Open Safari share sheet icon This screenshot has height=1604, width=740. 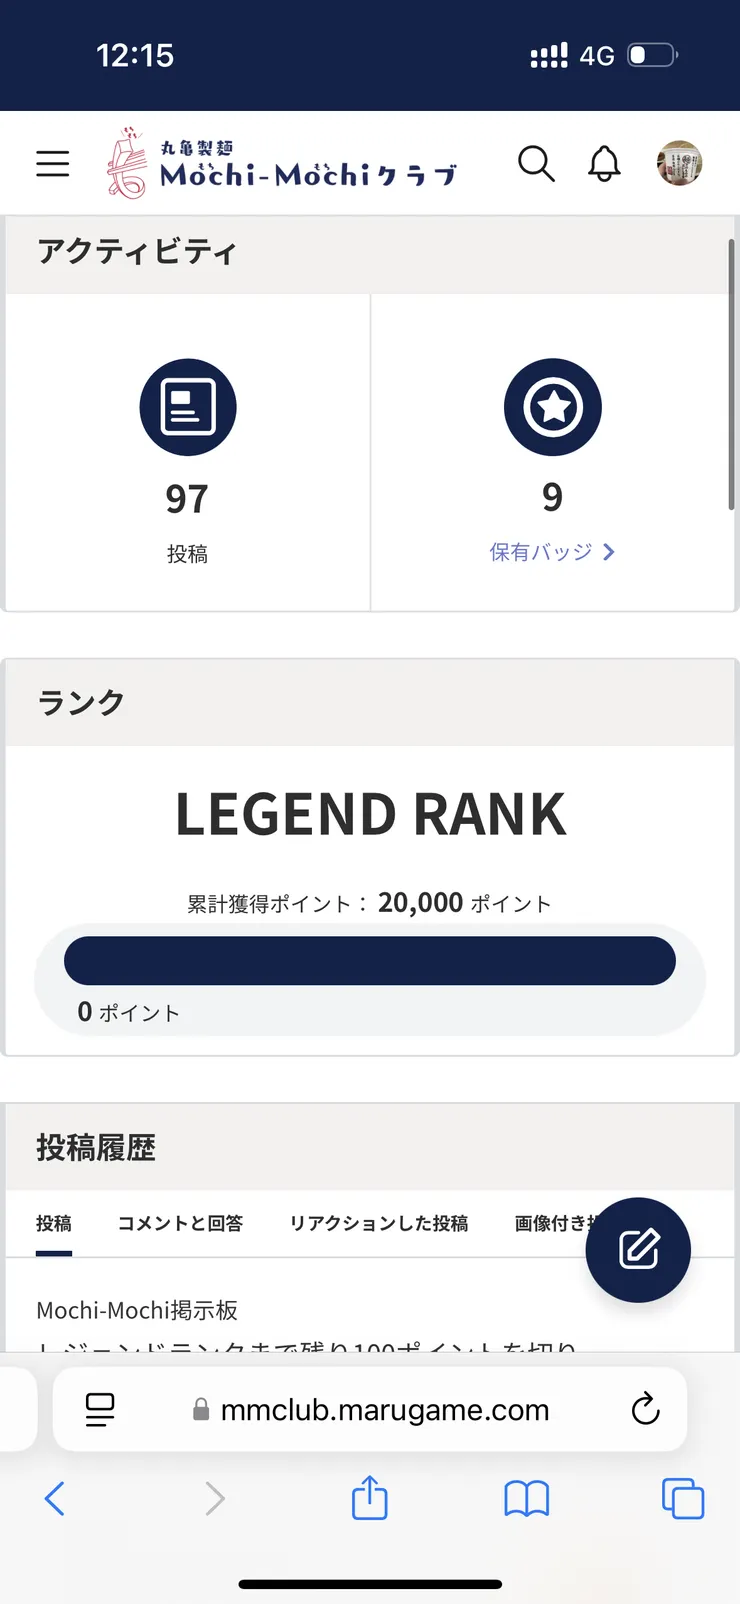click(370, 1498)
